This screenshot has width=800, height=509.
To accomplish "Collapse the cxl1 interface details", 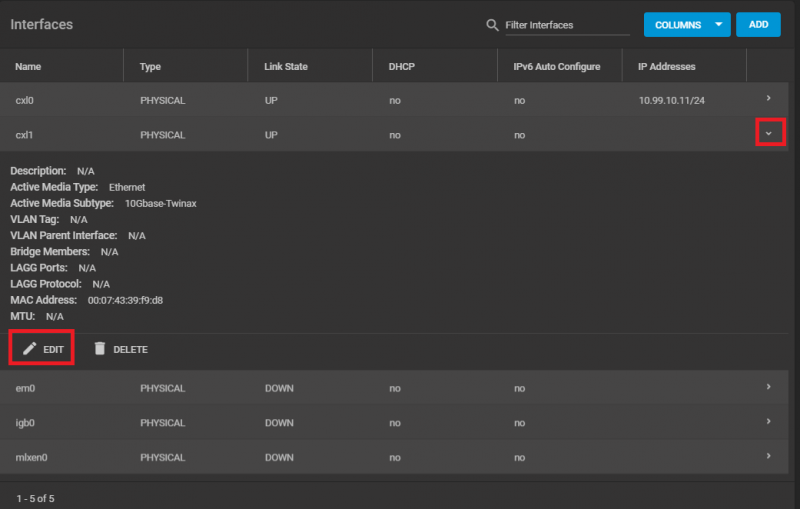I will pos(768,133).
